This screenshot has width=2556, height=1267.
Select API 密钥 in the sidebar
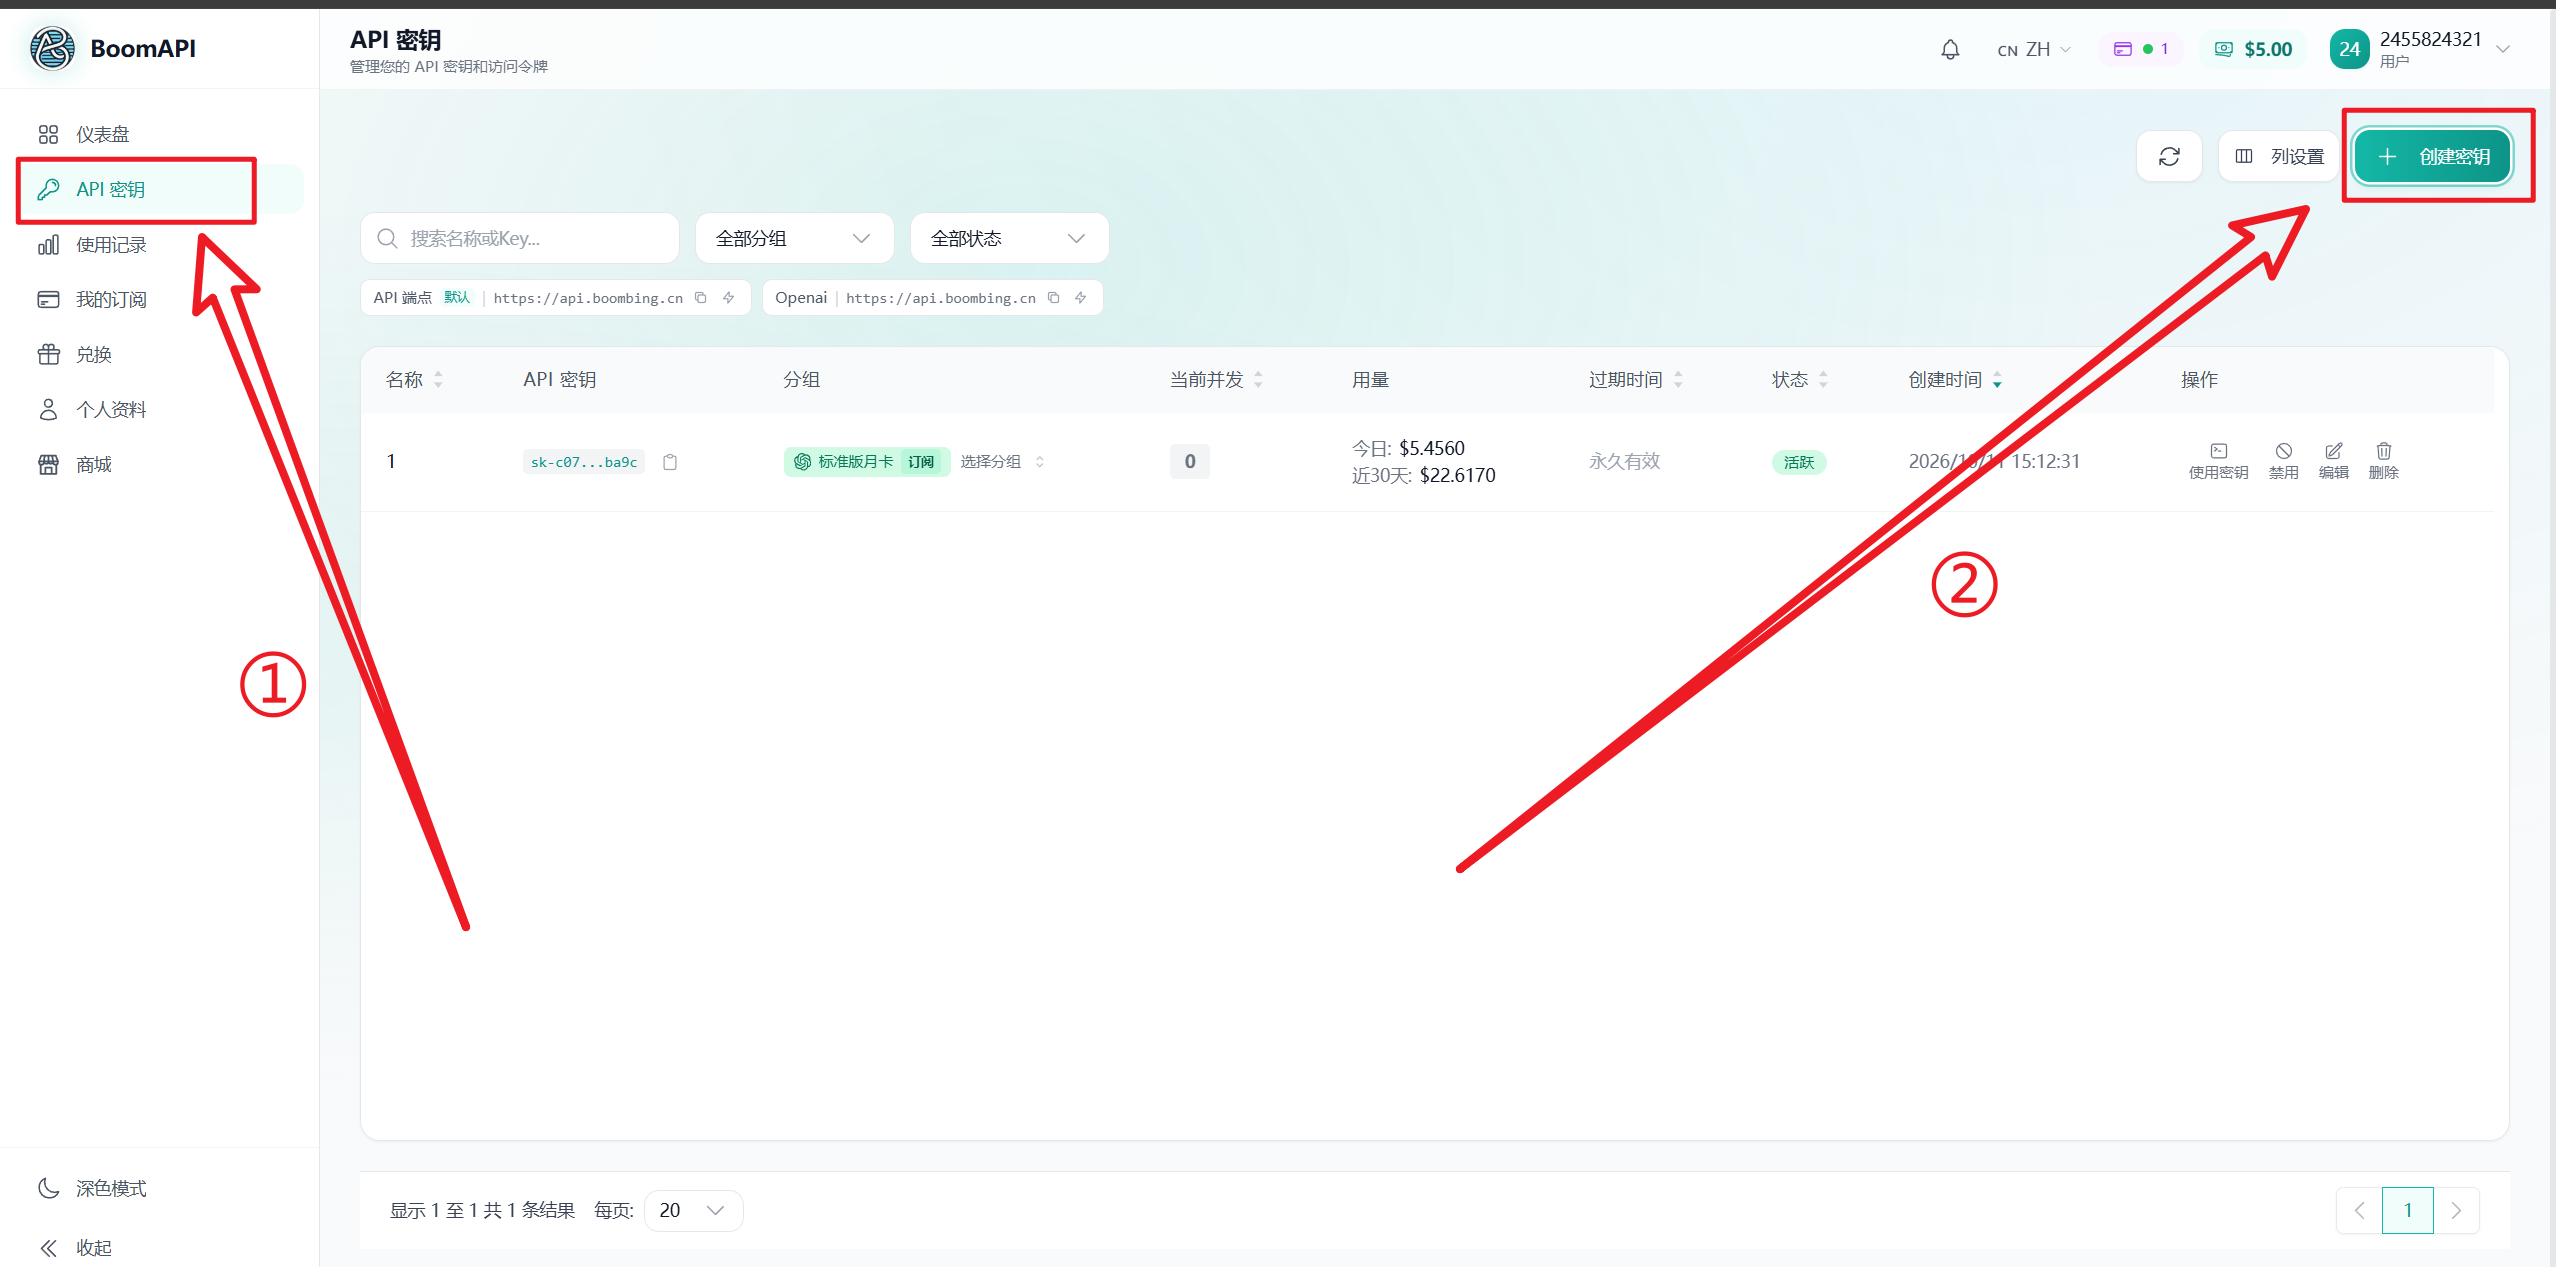pyautogui.click(x=160, y=189)
